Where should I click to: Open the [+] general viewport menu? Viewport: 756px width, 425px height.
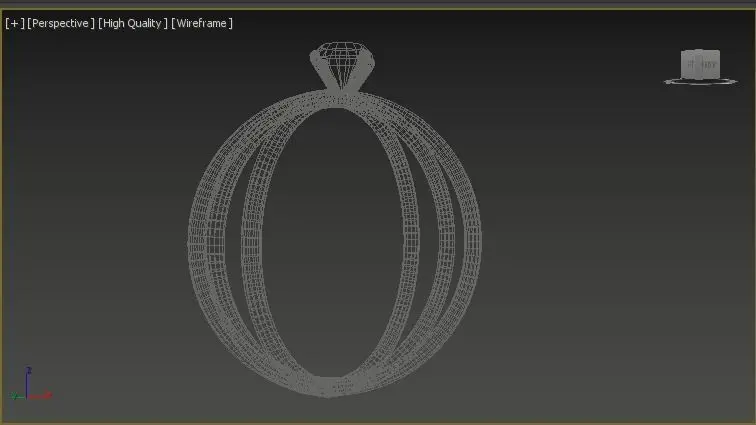tap(14, 23)
